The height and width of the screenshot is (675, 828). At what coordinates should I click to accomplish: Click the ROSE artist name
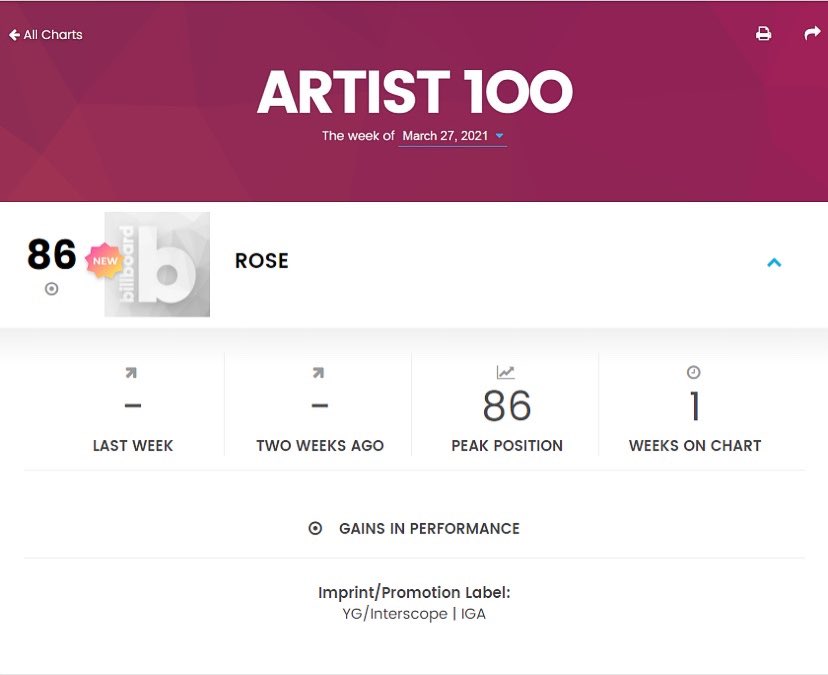(x=262, y=261)
